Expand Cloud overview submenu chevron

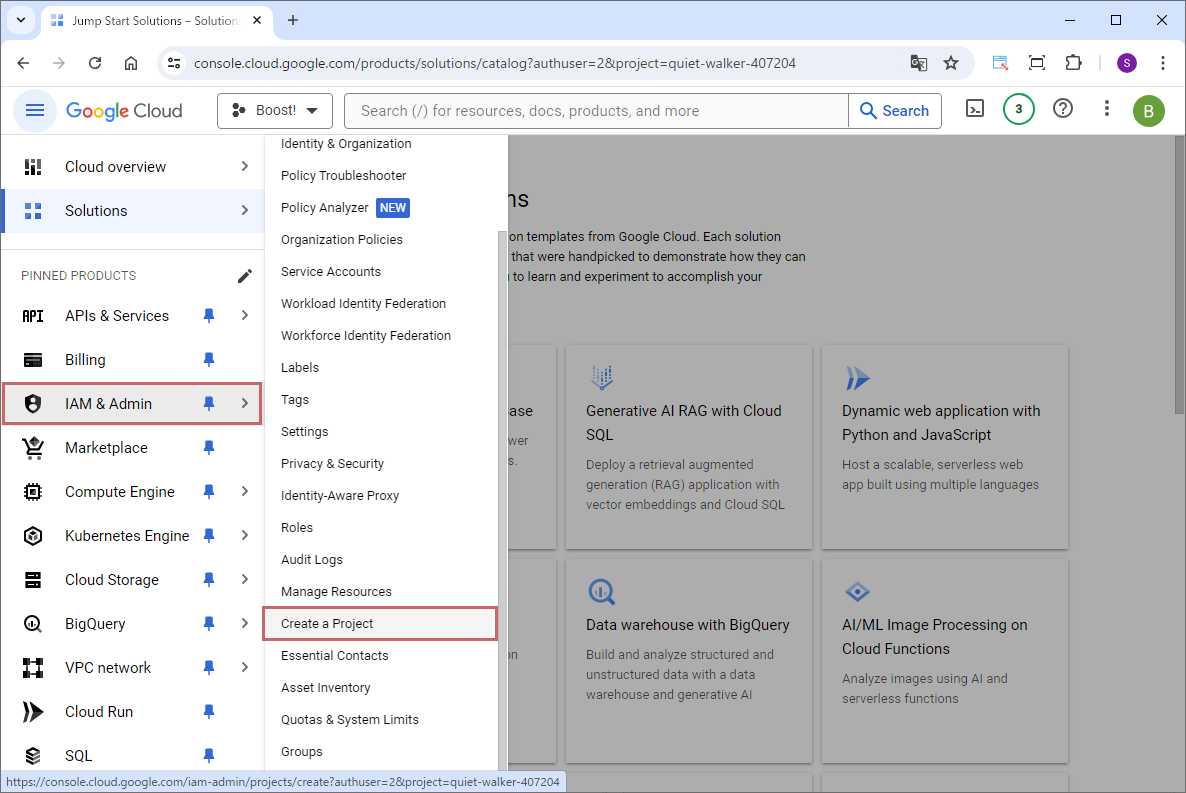244,166
